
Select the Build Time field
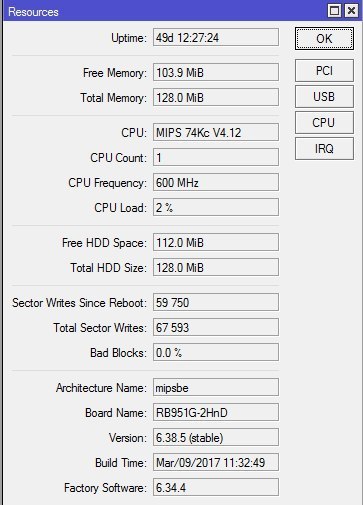click(216, 462)
